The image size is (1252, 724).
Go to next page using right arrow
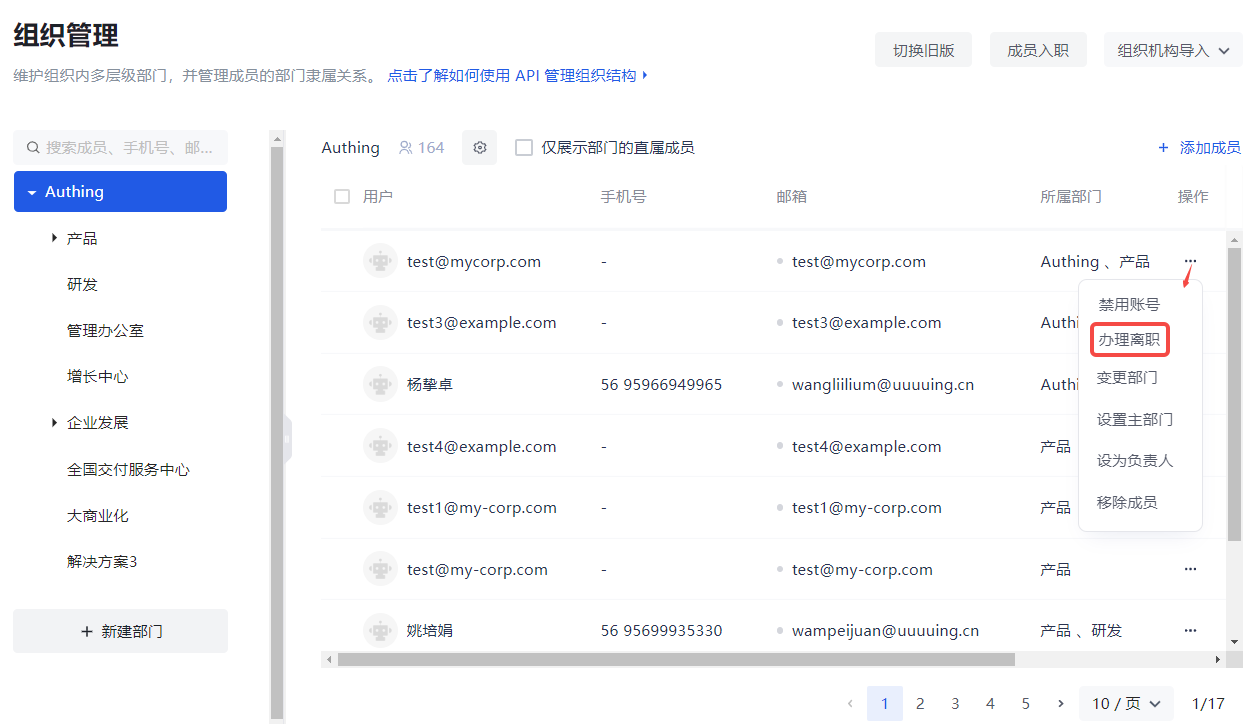click(1061, 704)
